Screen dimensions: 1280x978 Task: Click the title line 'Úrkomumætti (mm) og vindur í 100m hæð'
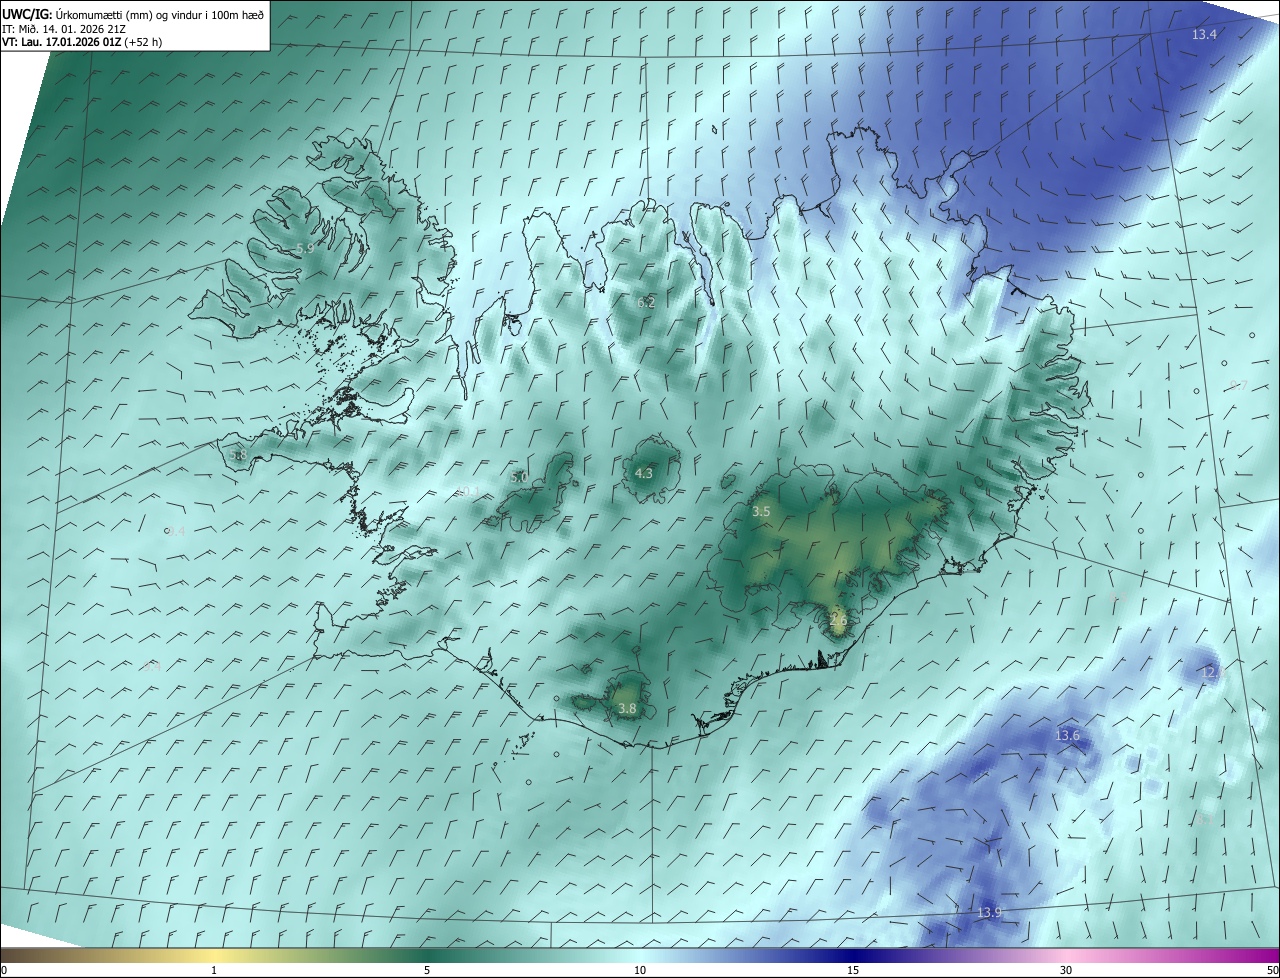tap(160, 13)
